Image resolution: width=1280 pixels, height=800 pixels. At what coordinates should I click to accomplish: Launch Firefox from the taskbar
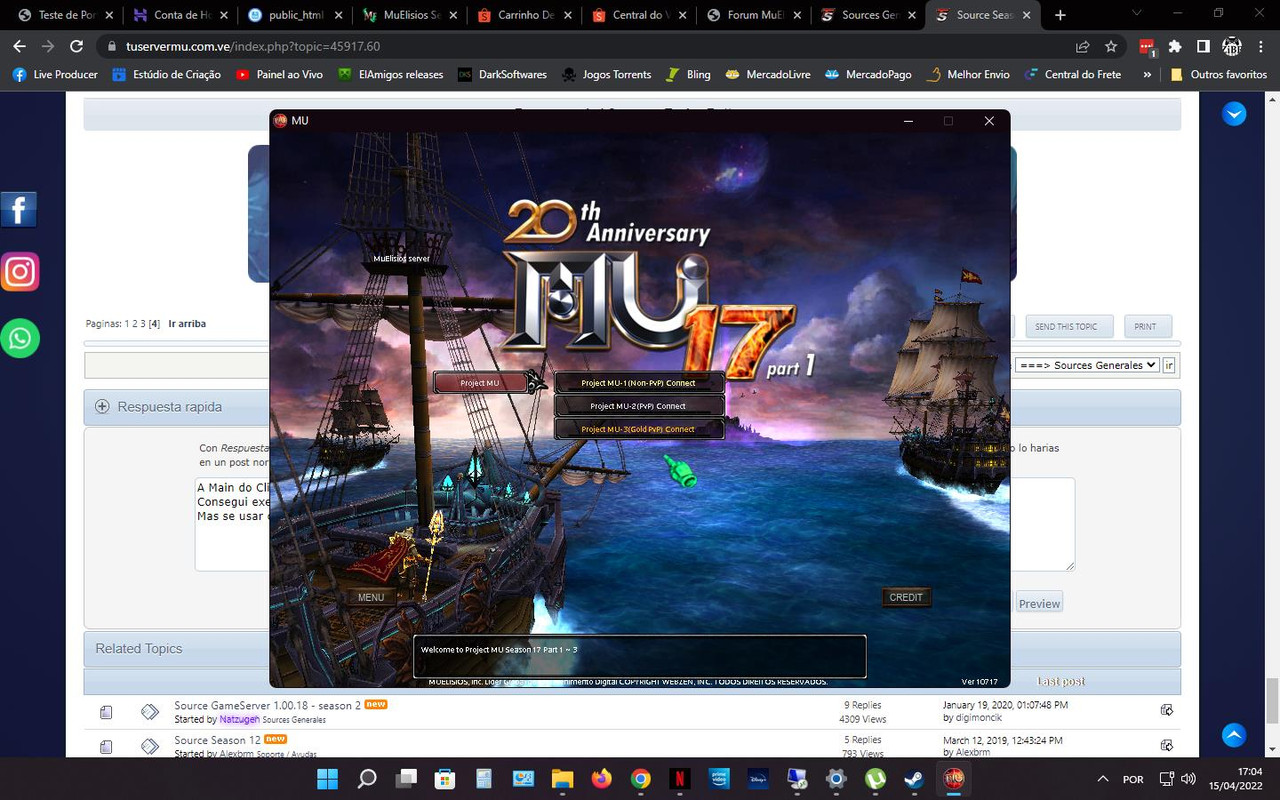tap(601, 778)
